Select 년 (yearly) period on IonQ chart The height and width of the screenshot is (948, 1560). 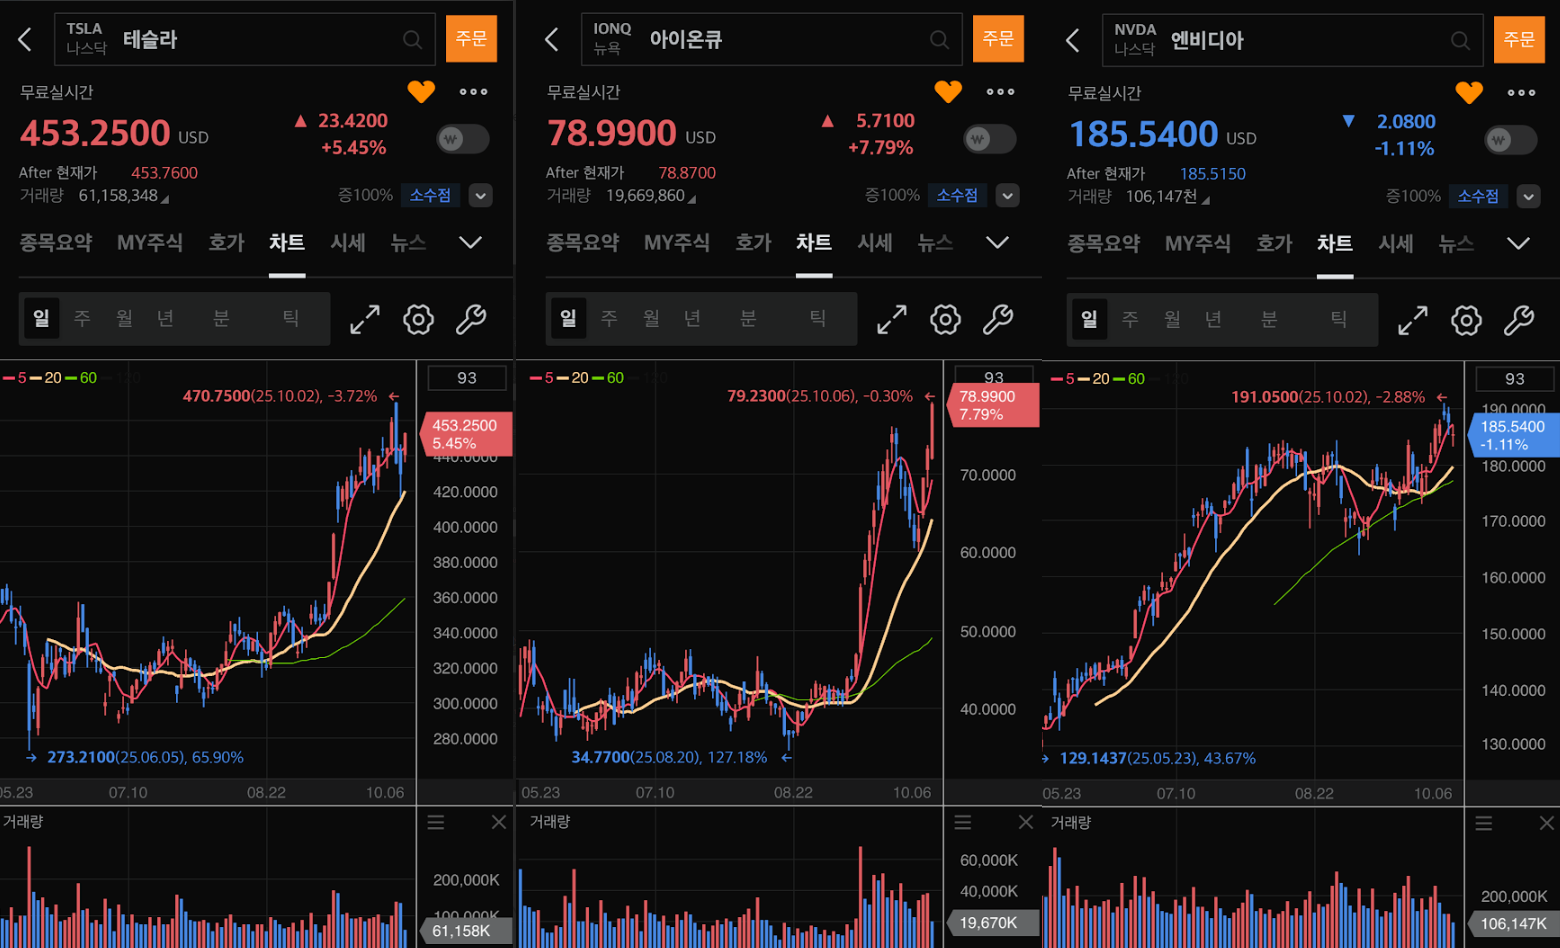692,318
